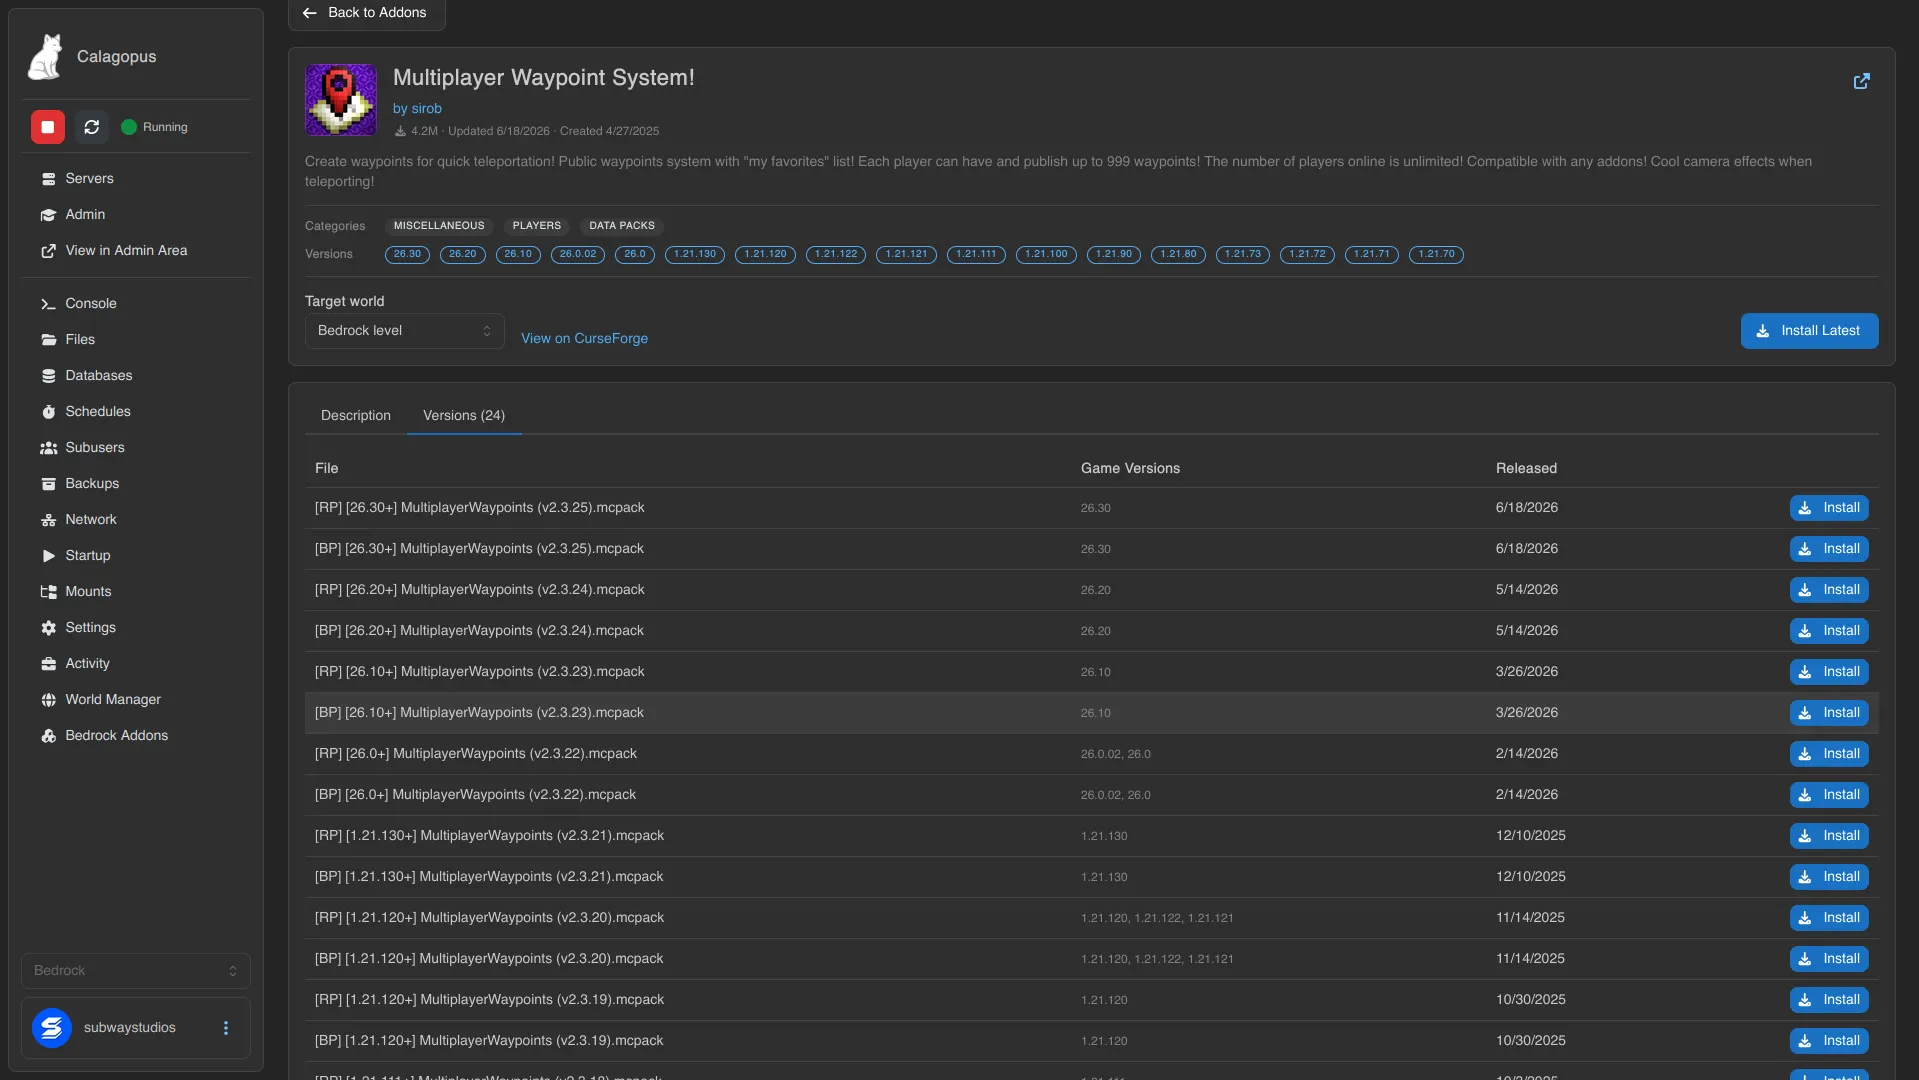1919x1080 pixels.
Task: Click the Subusers people icon
Action: (48, 448)
